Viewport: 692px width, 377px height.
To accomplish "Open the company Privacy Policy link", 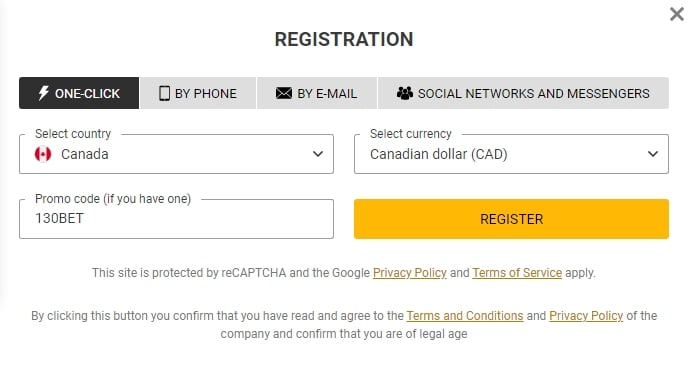I will click(x=586, y=316).
